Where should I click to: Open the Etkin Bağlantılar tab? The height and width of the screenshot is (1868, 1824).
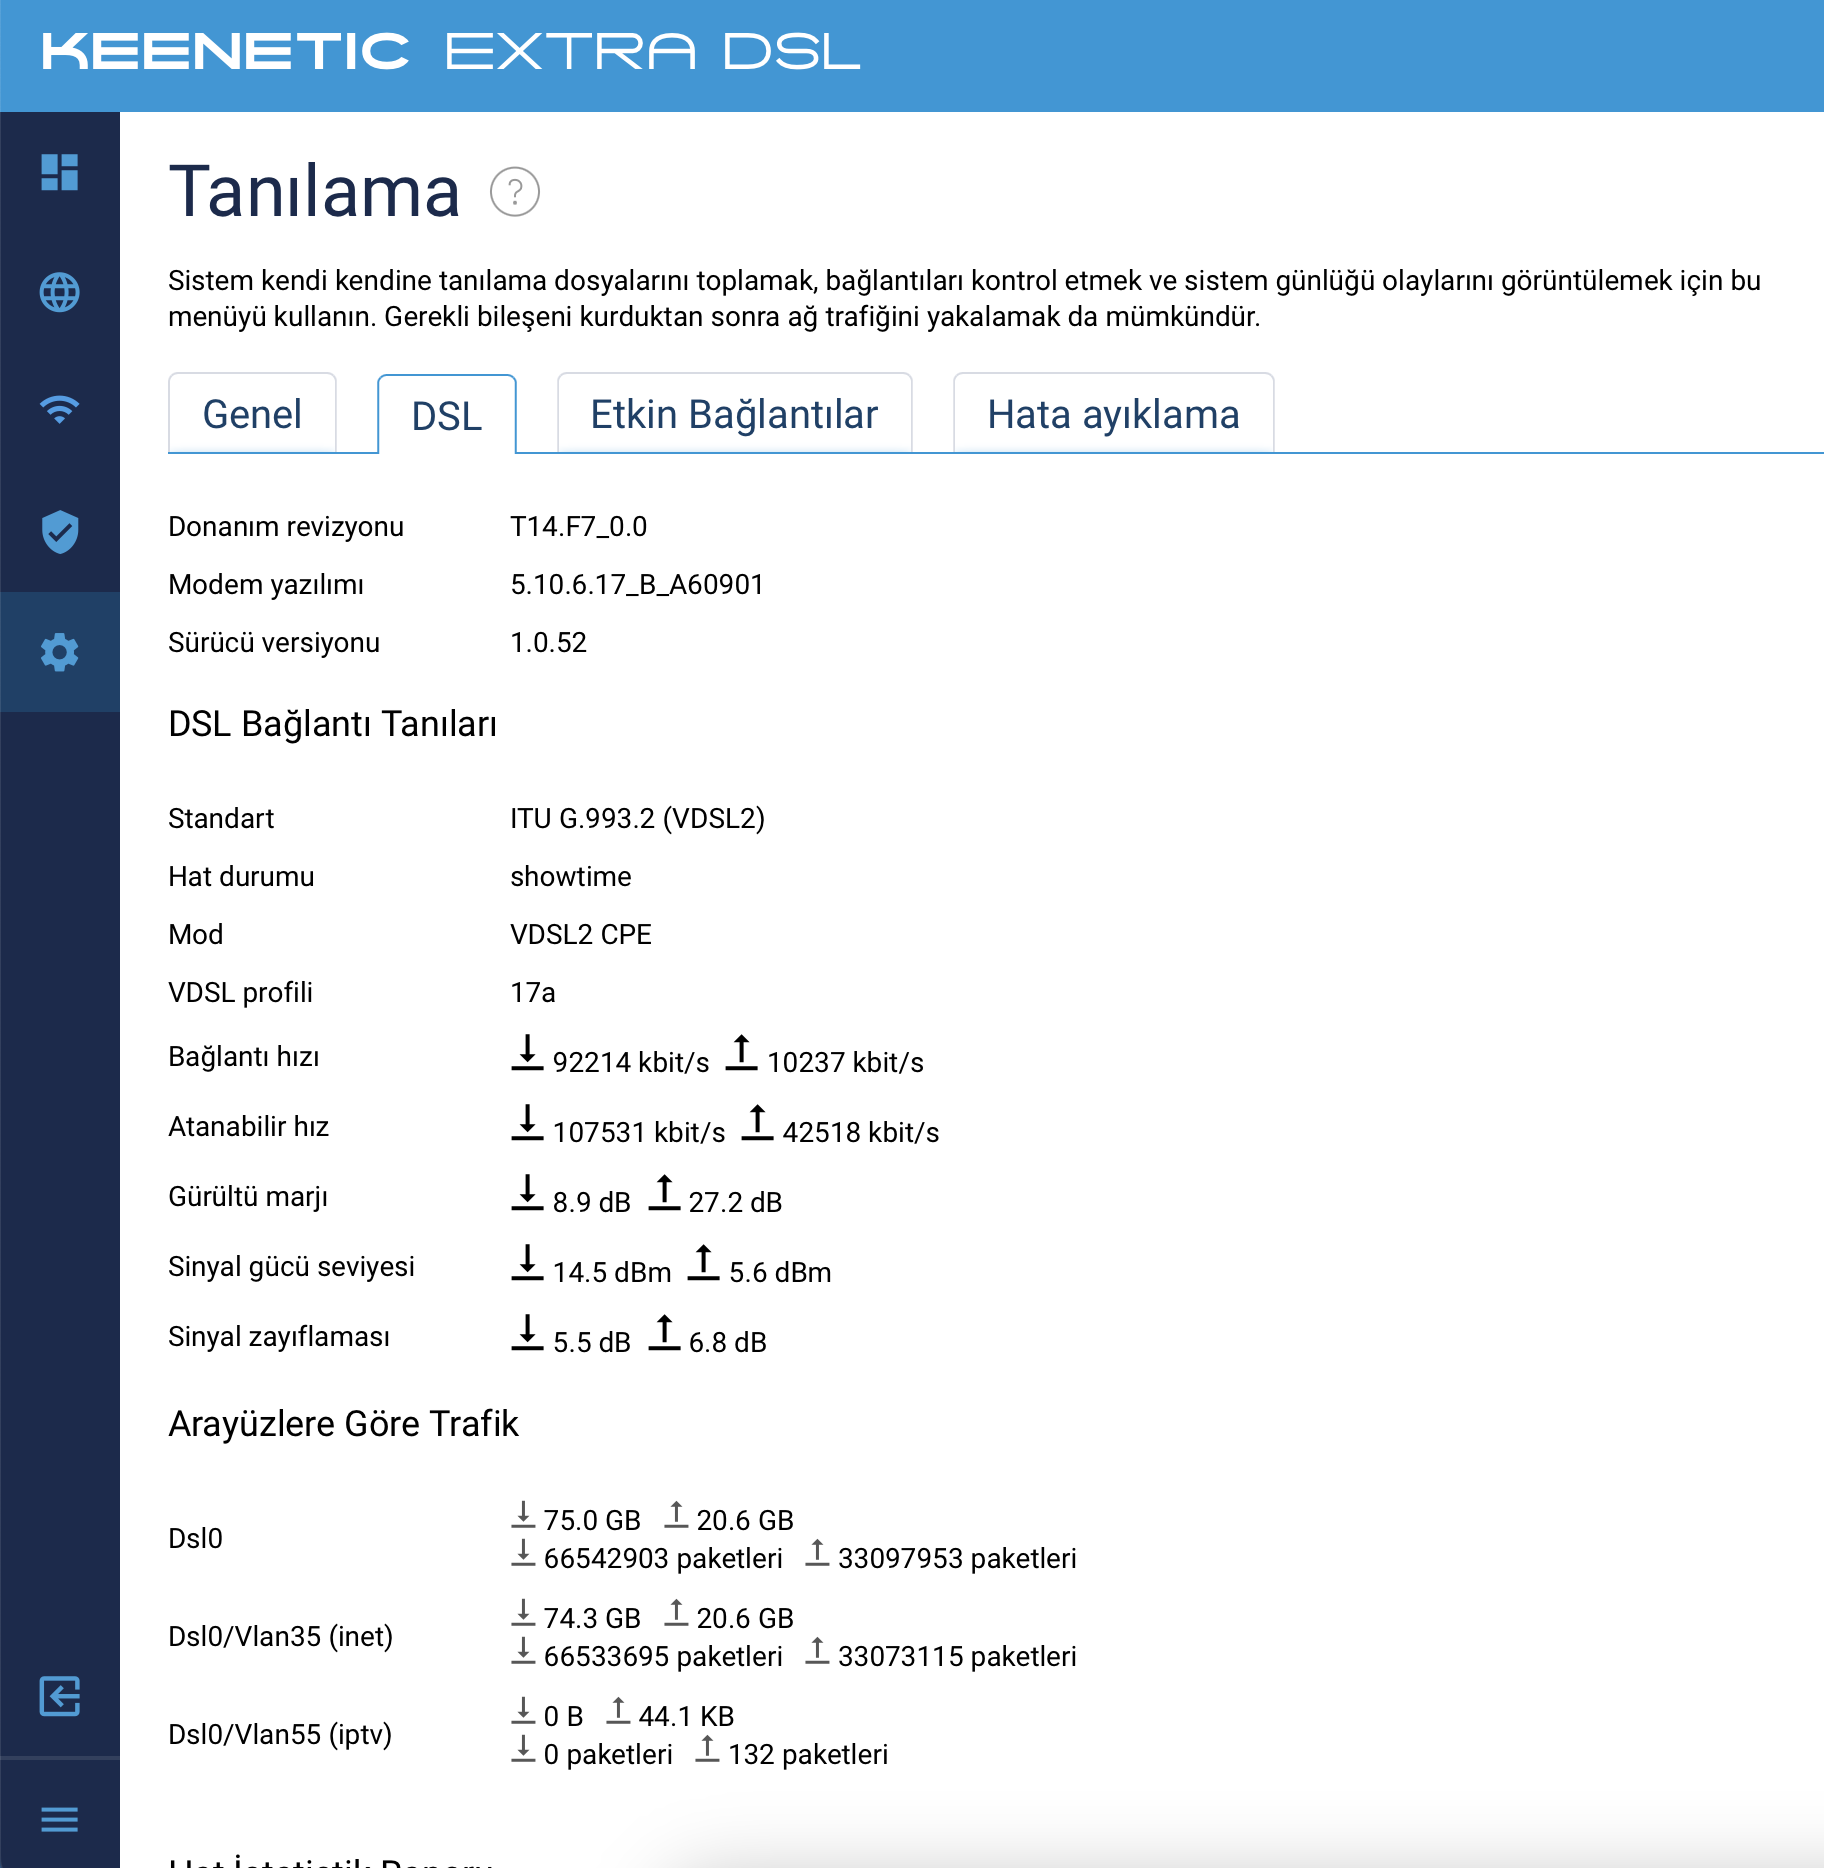(x=734, y=414)
